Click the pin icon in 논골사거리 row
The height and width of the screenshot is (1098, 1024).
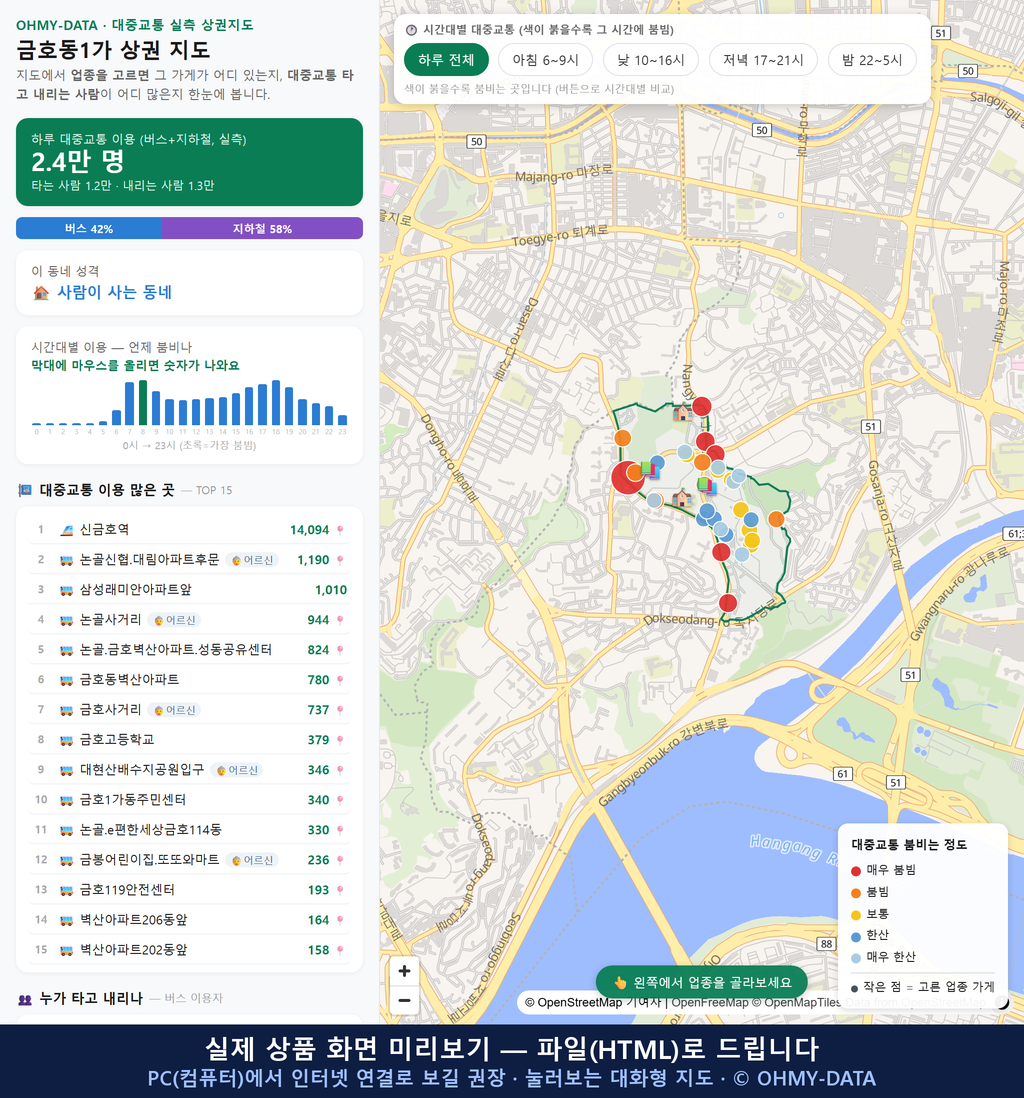(x=340, y=620)
